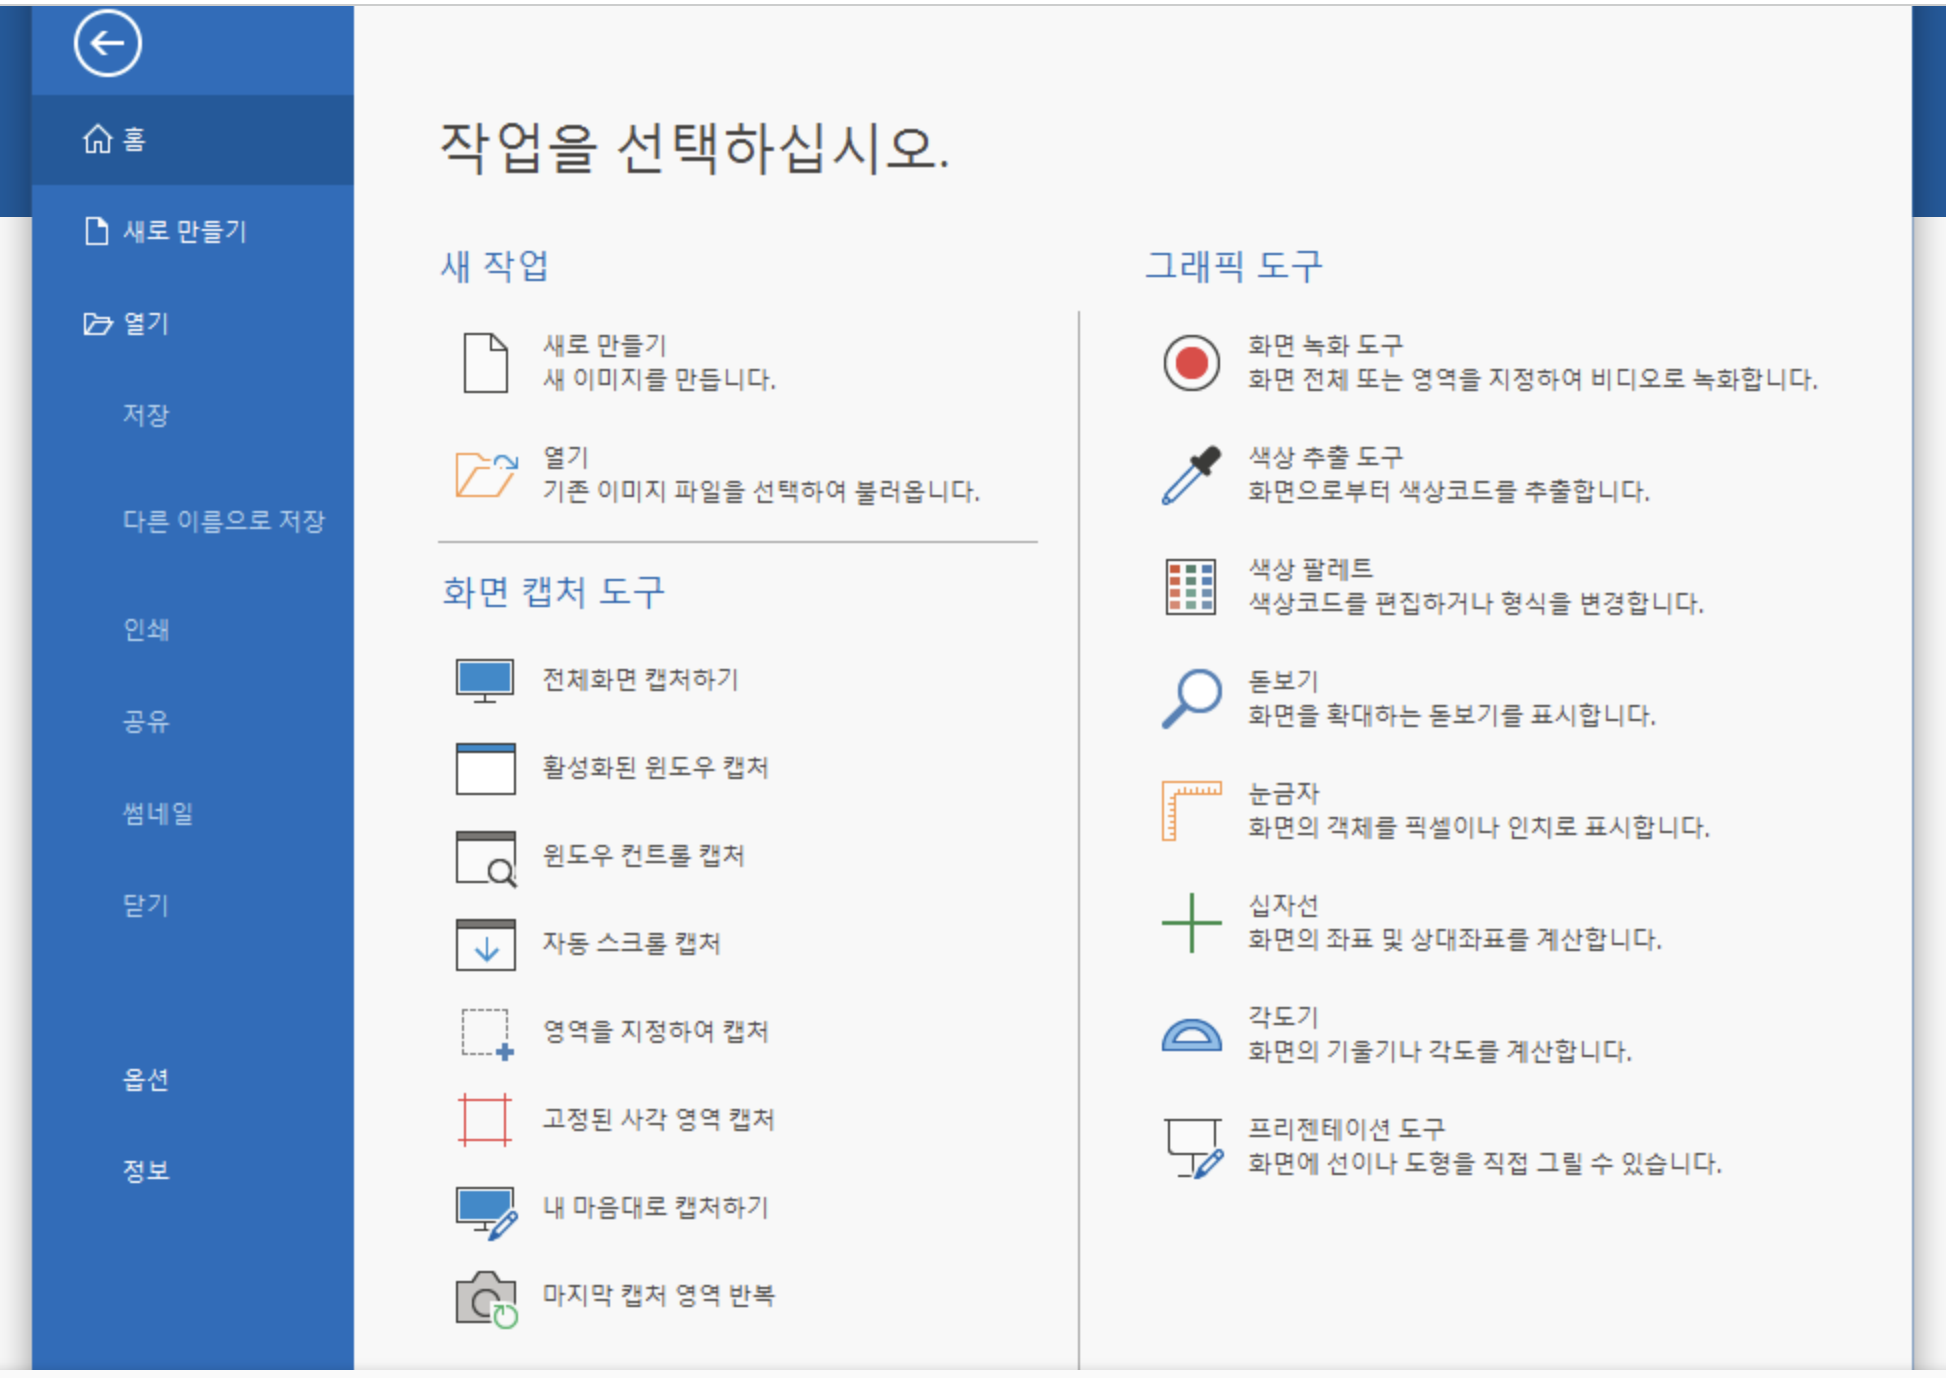The height and width of the screenshot is (1378, 1946).
Task: Click the 십자선 crosshair tool icon
Action: click(1191, 921)
